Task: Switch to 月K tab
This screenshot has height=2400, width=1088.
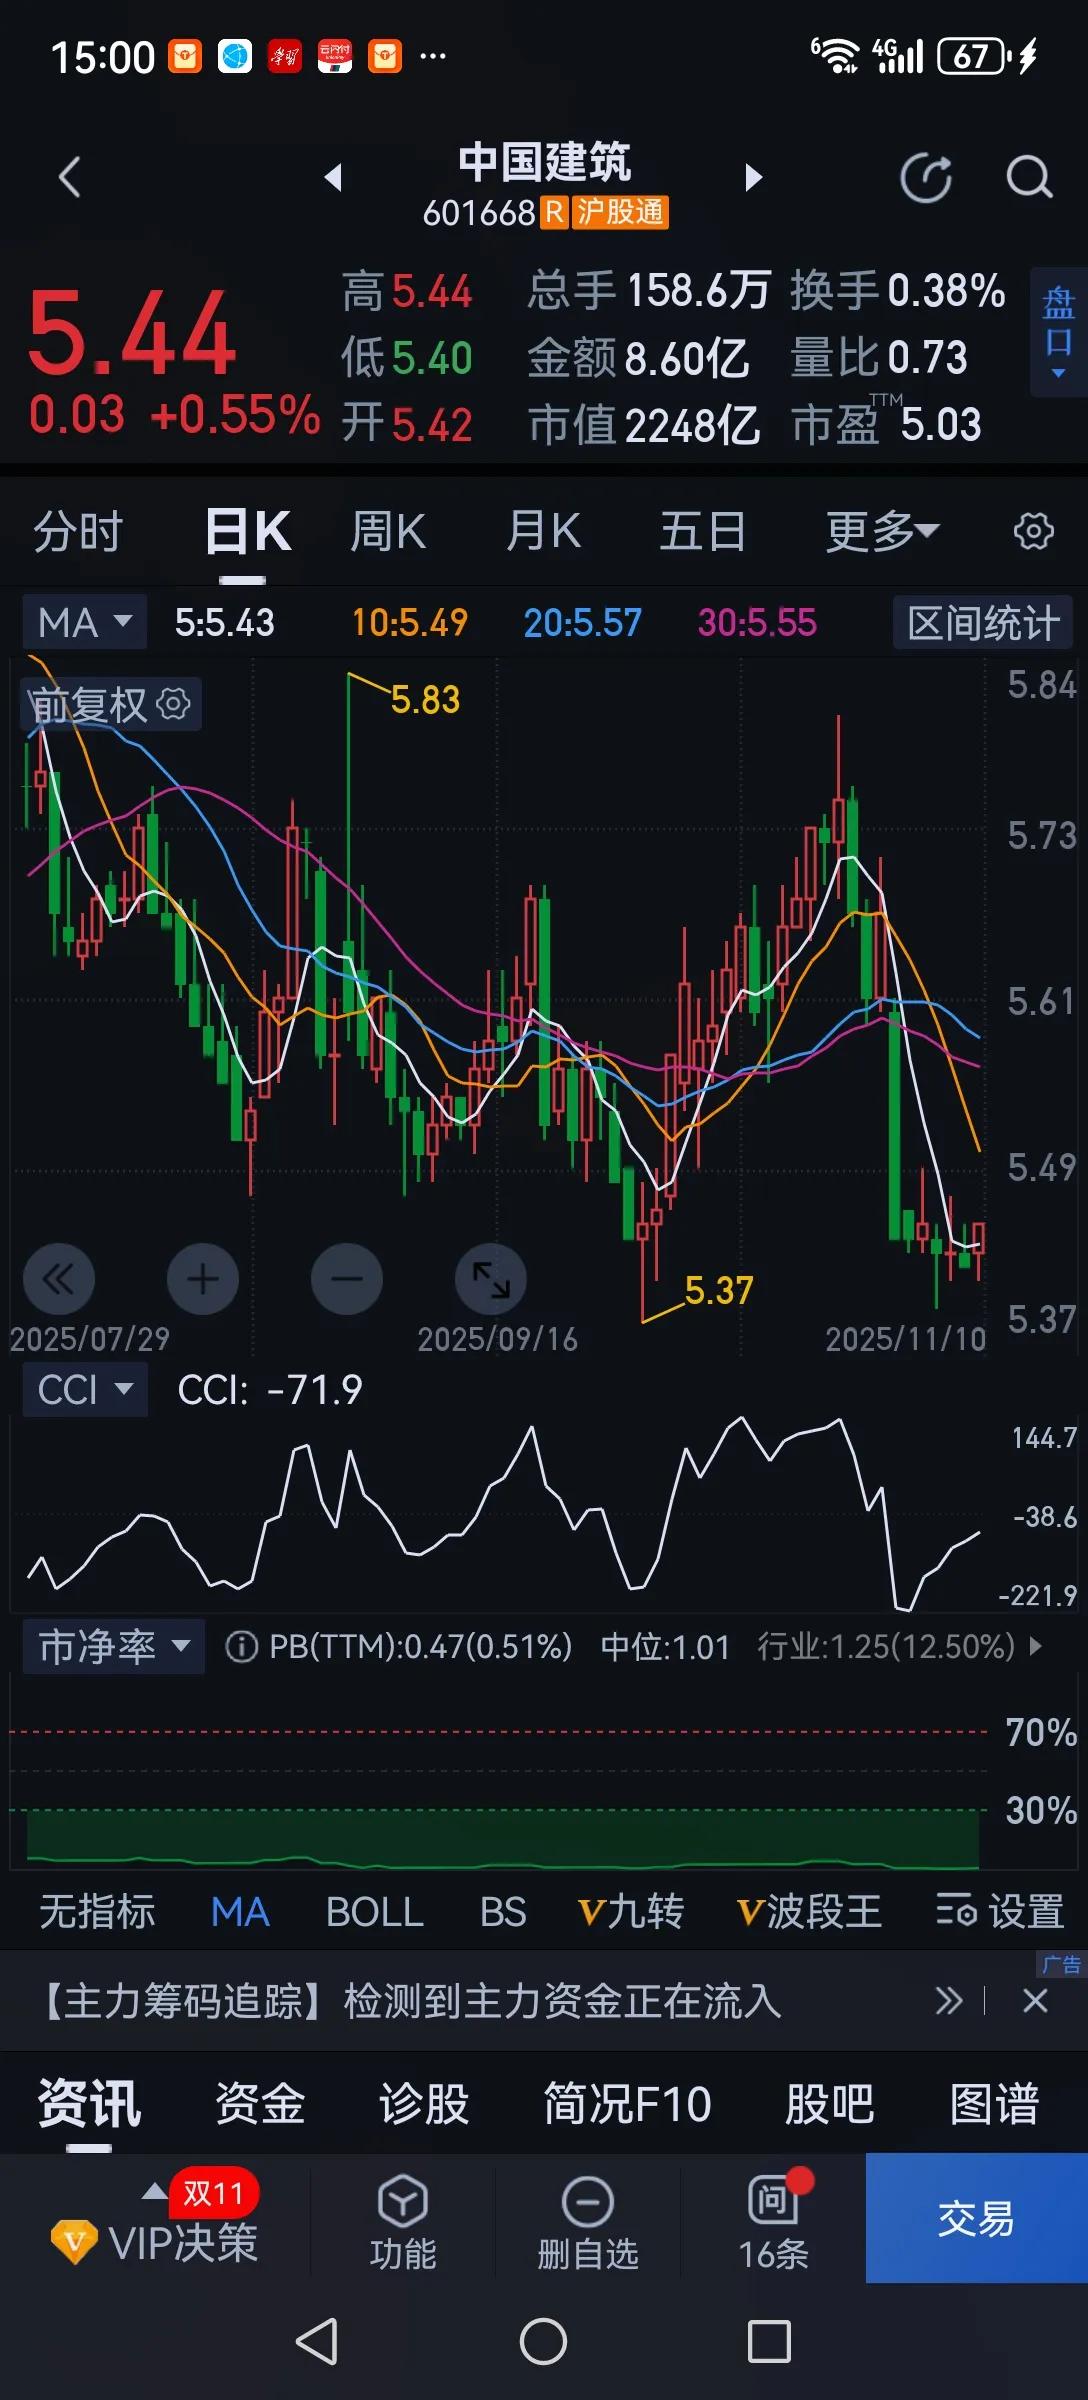Action: coord(543,531)
